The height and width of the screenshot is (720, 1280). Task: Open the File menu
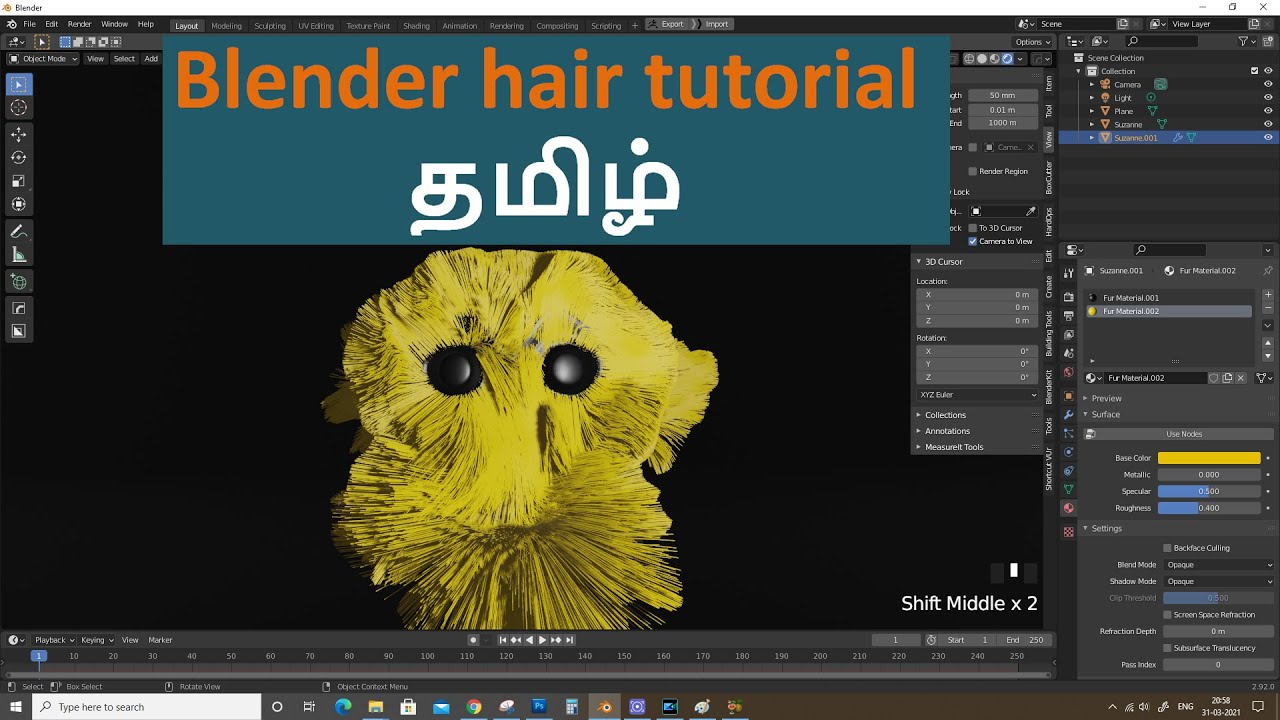29,24
